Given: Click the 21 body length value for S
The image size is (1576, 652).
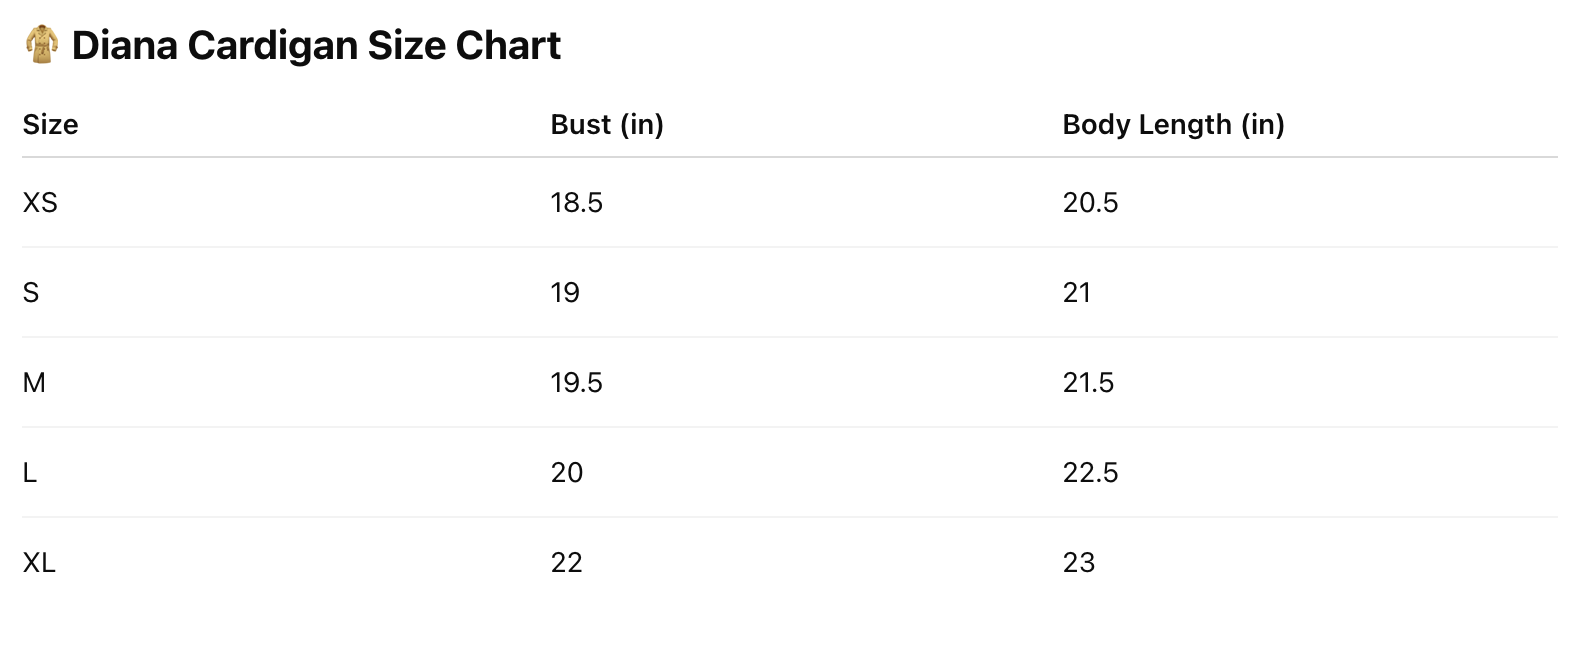Looking at the screenshot, I should click(1077, 293).
